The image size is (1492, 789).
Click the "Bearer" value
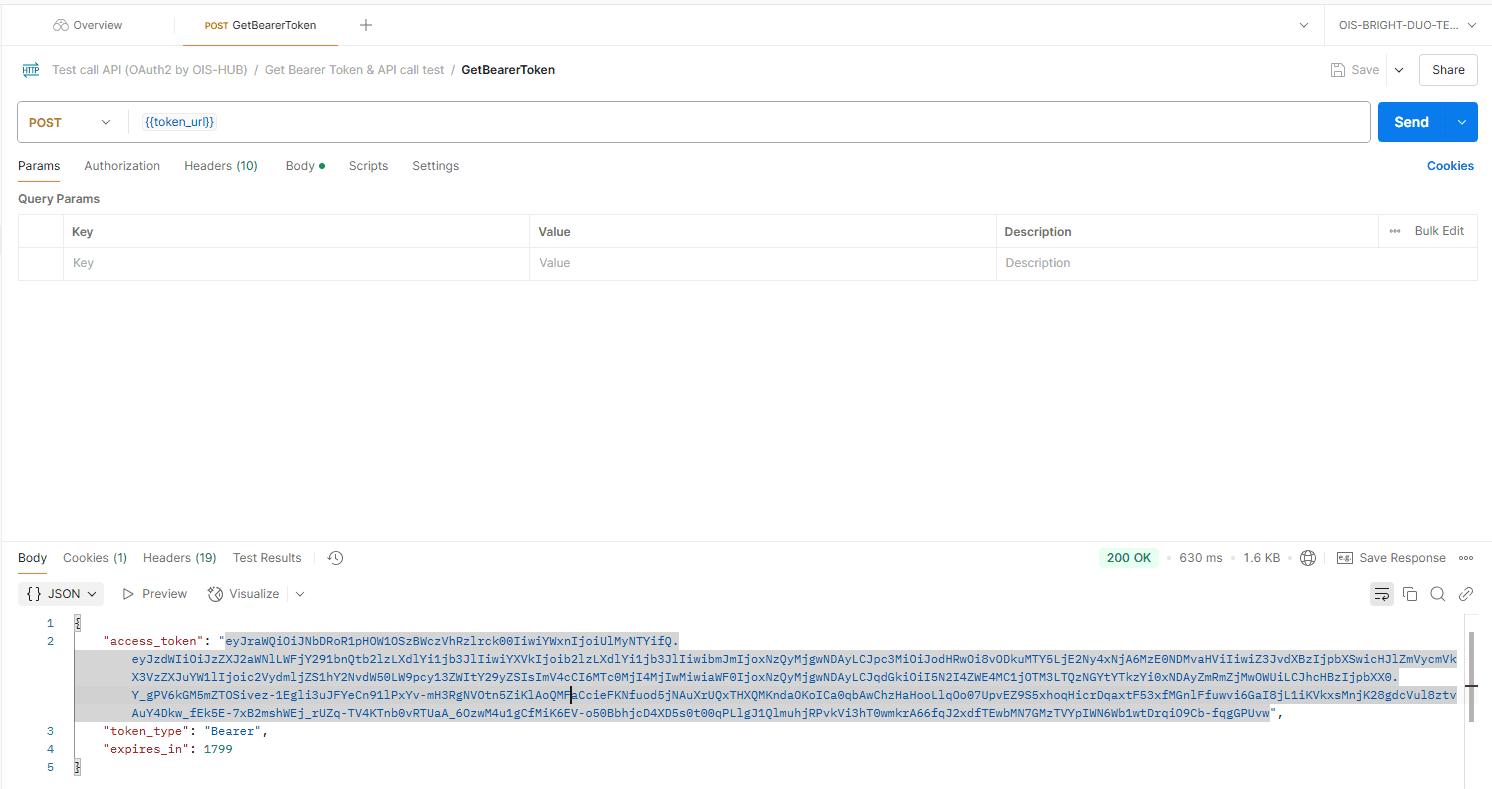pyautogui.click(x=231, y=731)
